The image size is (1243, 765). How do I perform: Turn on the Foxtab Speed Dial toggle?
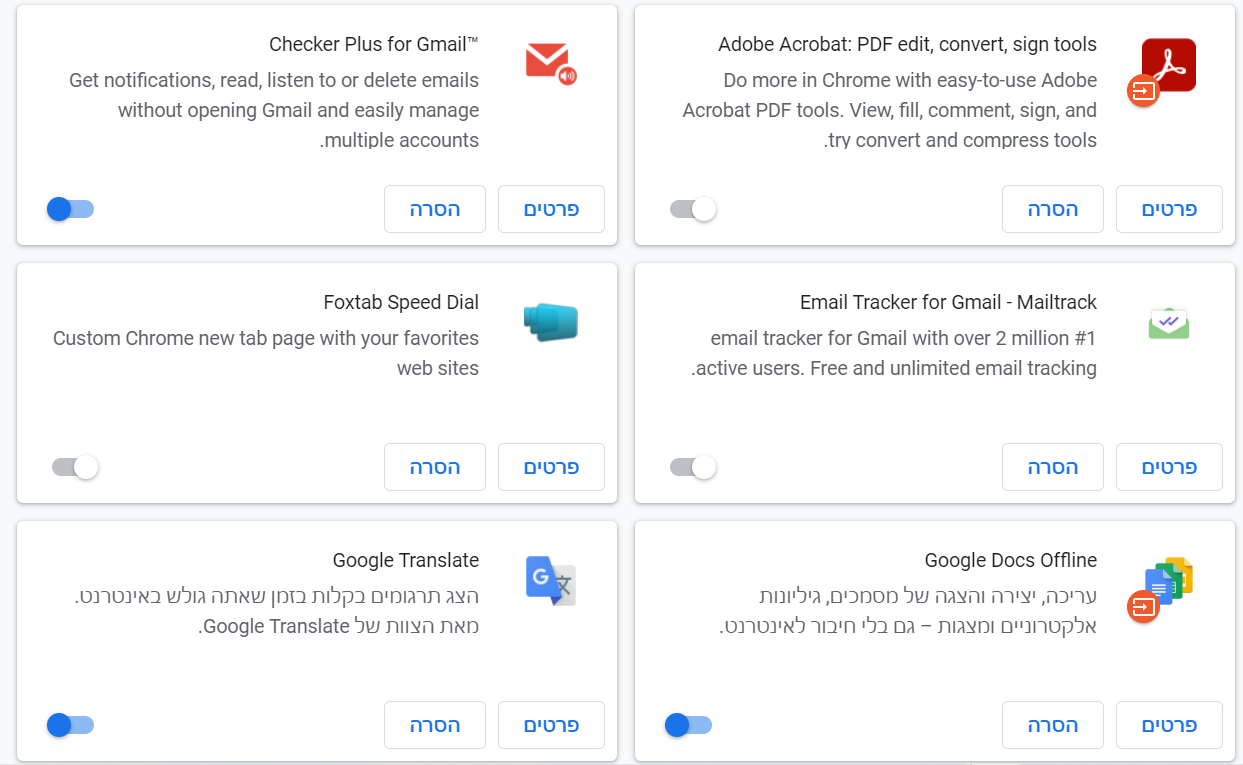coord(75,467)
